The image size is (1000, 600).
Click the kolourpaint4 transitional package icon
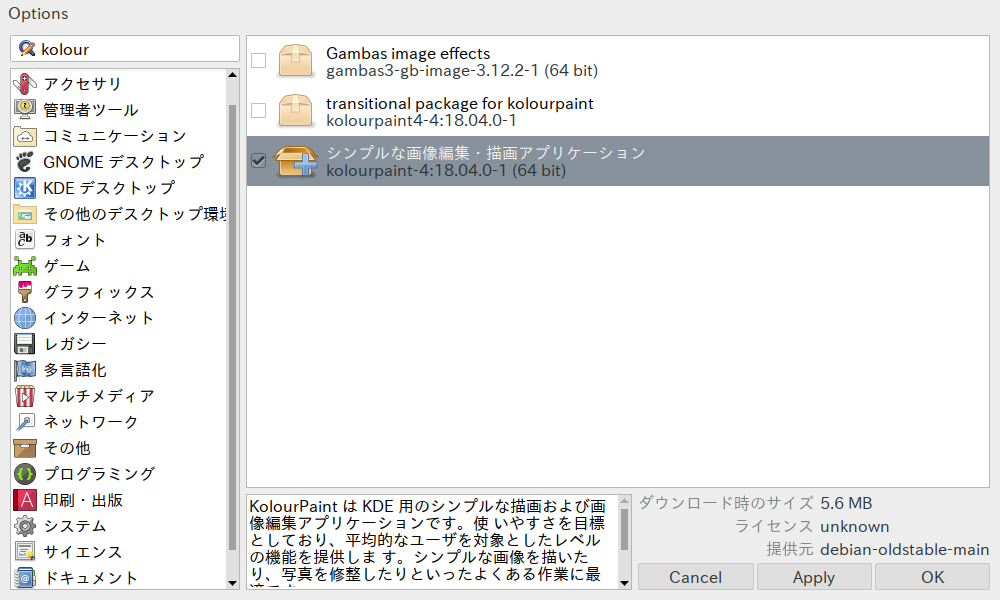click(295, 110)
